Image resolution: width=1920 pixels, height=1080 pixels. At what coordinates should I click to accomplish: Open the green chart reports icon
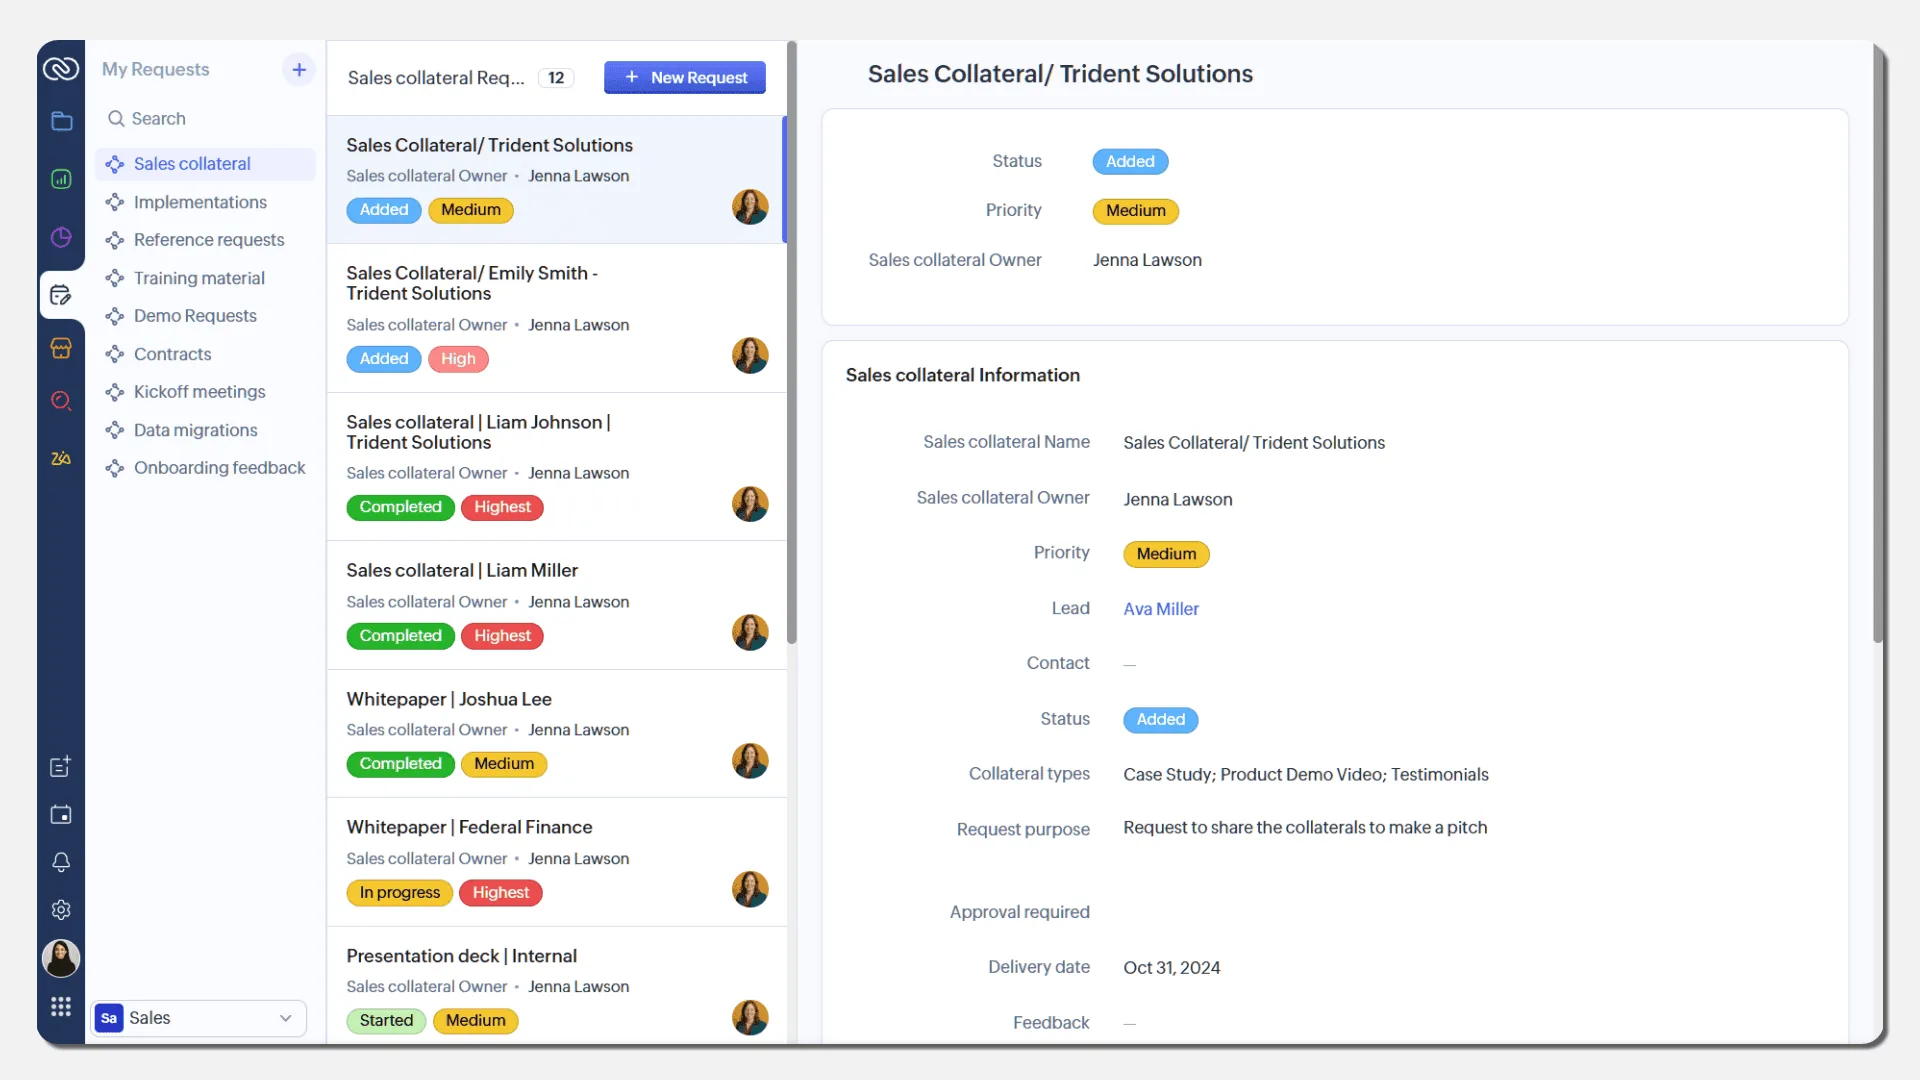pos(61,179)
